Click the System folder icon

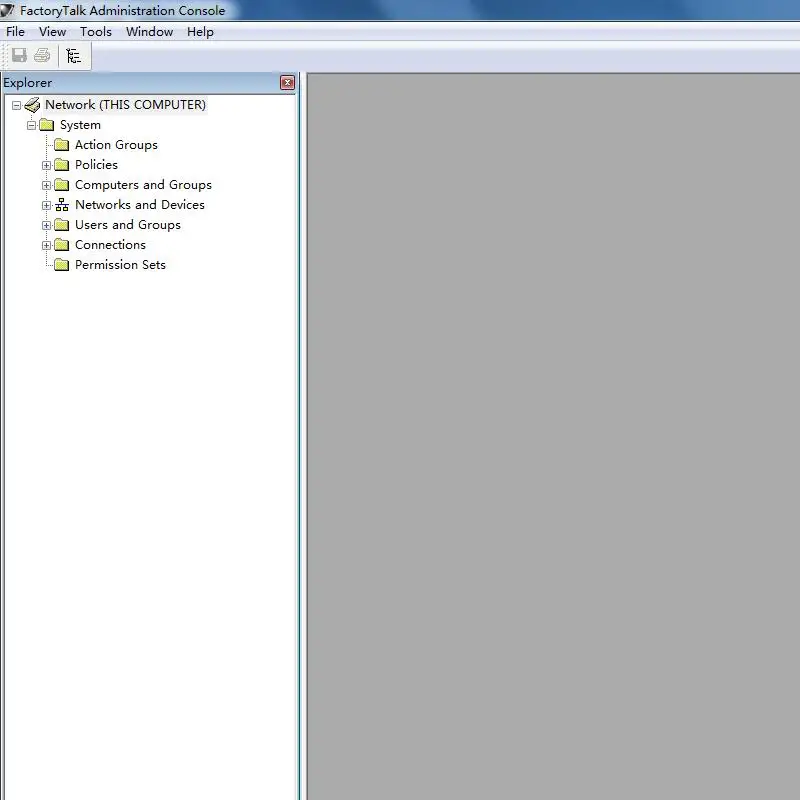tap(46, 125)
